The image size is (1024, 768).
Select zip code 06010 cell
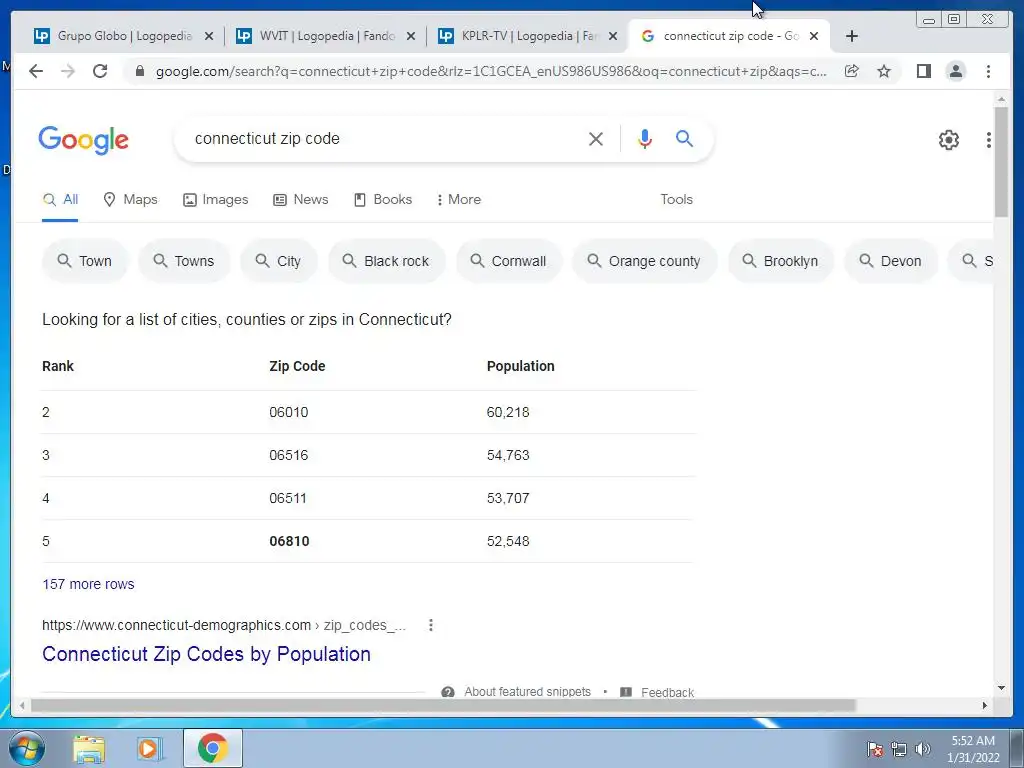pyautogui.click(x=289, y=412)
